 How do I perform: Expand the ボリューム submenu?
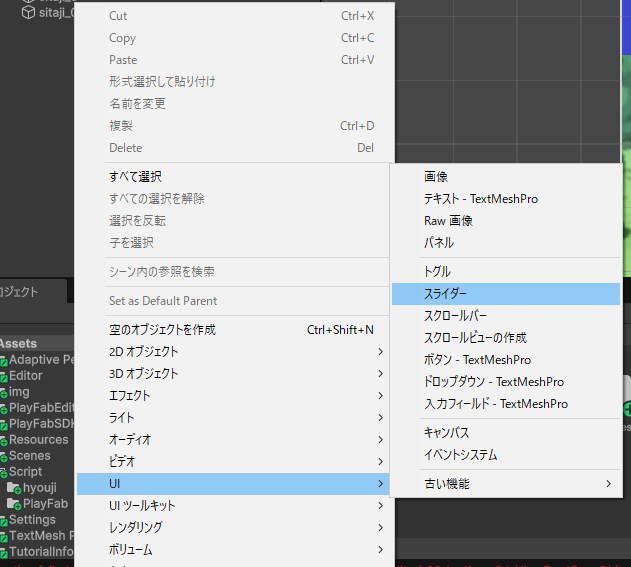coord(233,550)
